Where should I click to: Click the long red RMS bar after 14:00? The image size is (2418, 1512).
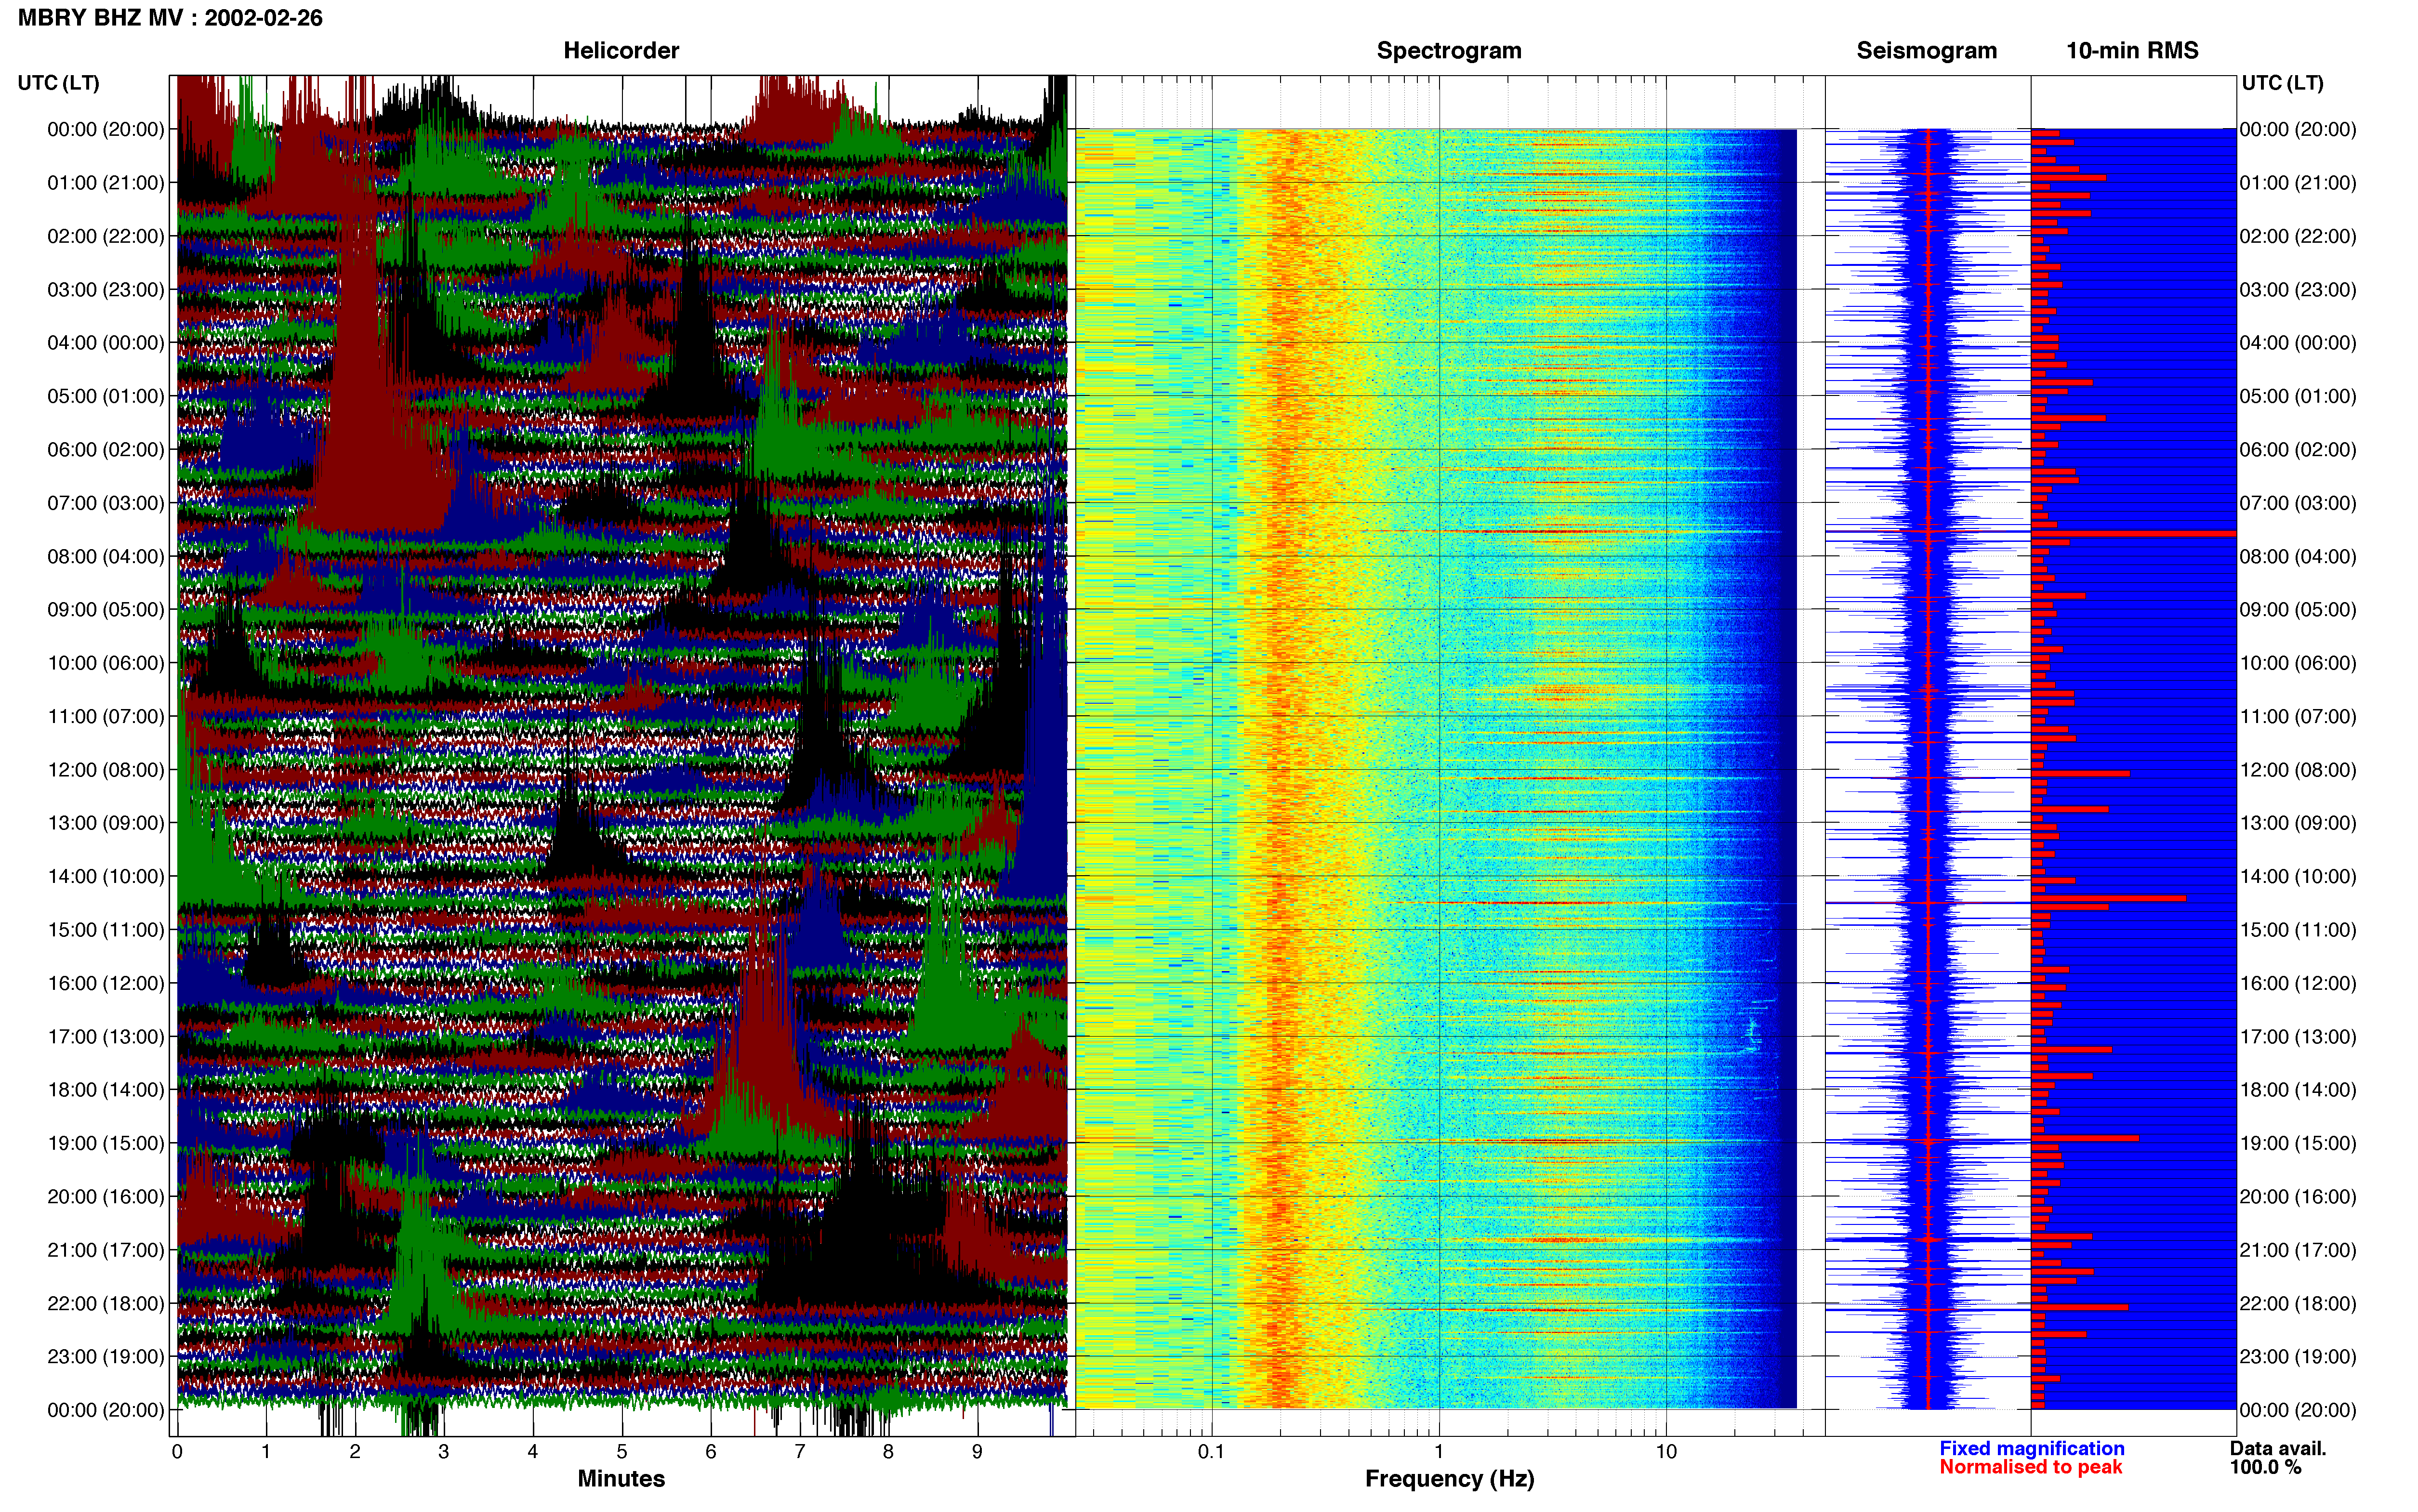point(2108,898)
